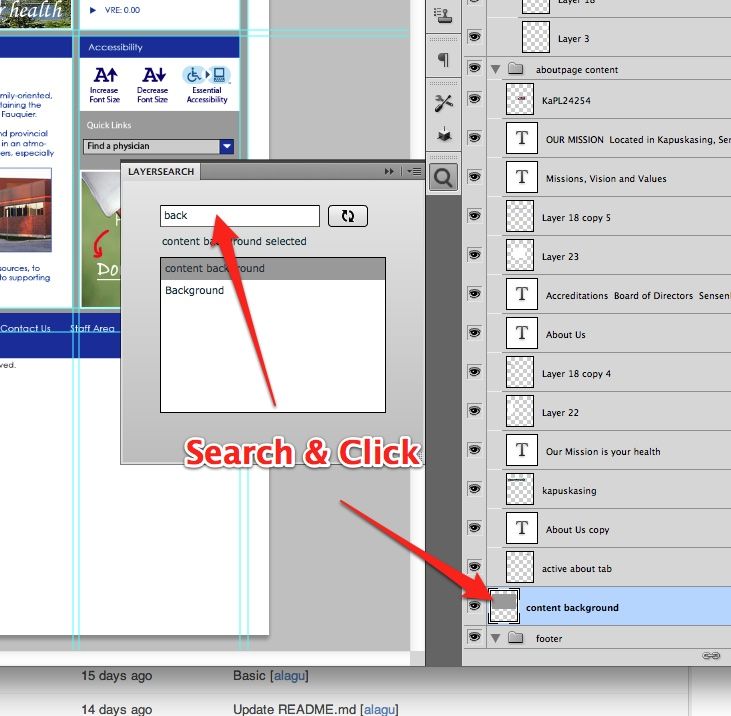The height and width of the screenshot is (716, 731).
Task: Click the link layers chain icon
Action: [711, 656]
